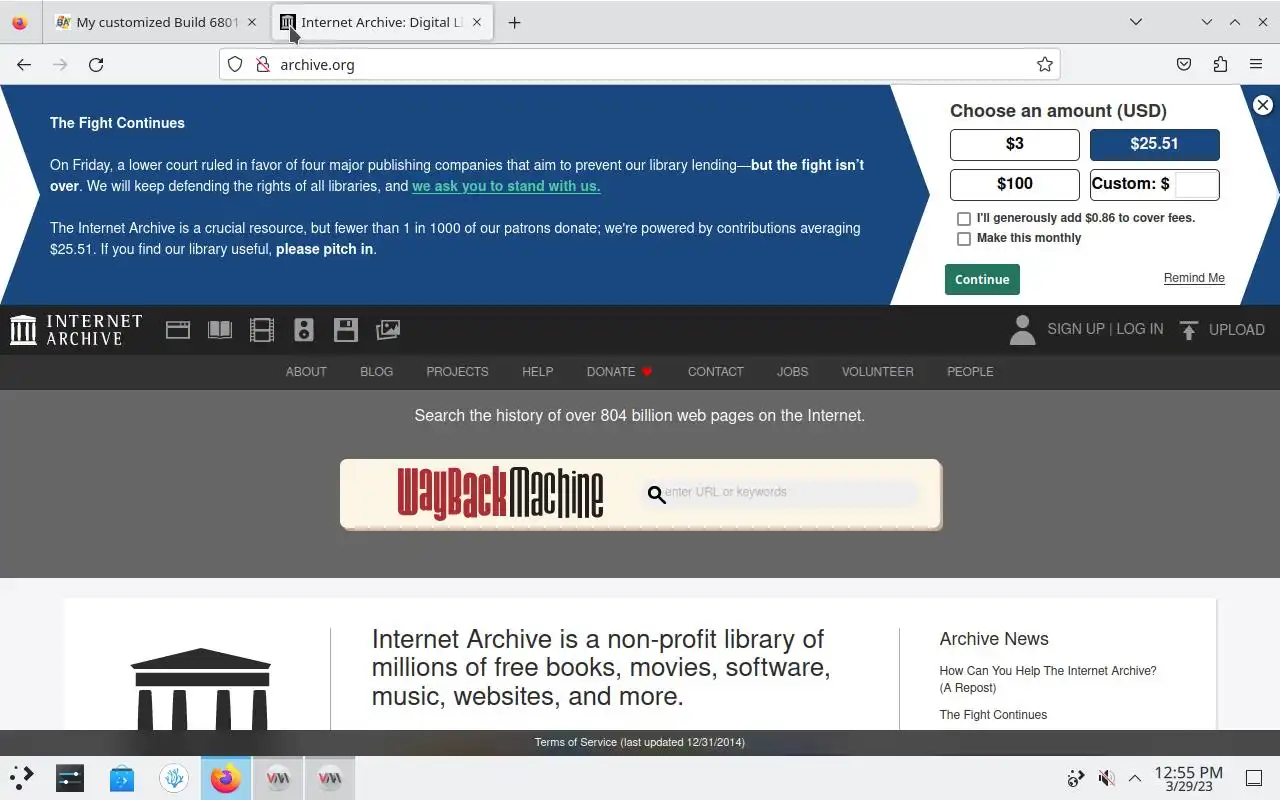Screen dimensions: 1280x800
Task: Expand the hidden system tray icons
Action: point(1135,778)
